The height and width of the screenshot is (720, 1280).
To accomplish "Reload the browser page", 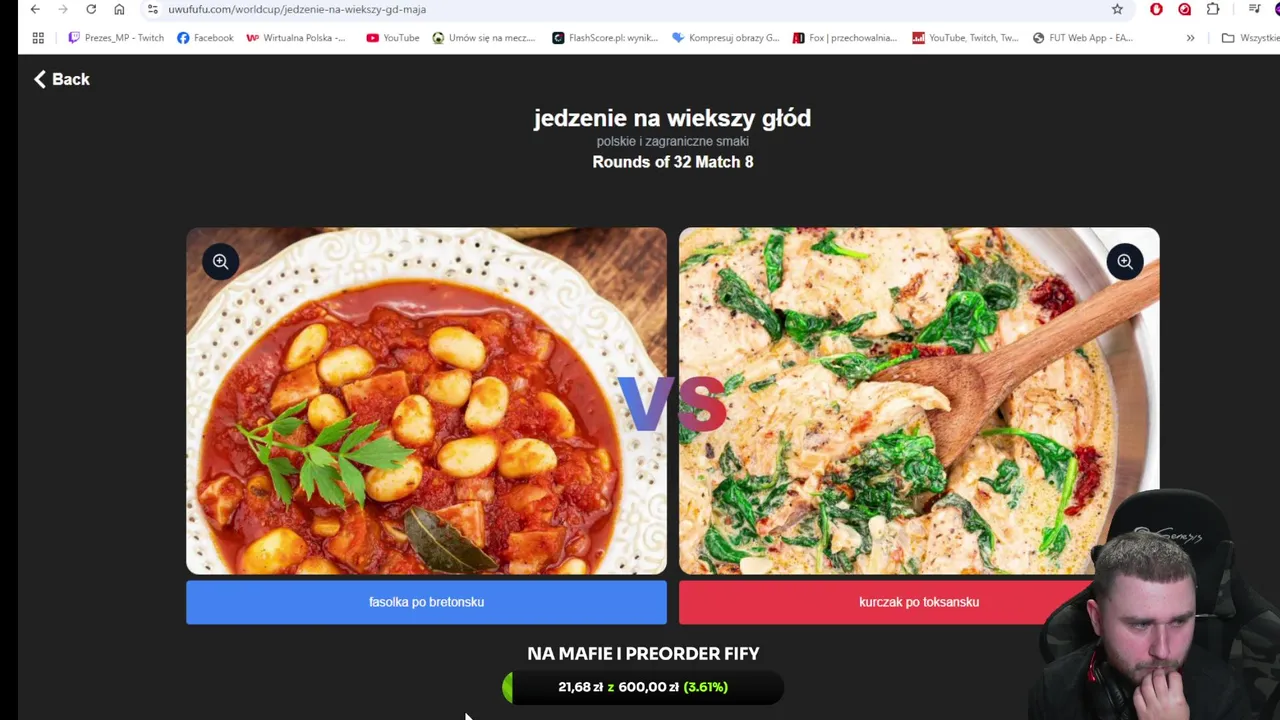I will (91, 9).
